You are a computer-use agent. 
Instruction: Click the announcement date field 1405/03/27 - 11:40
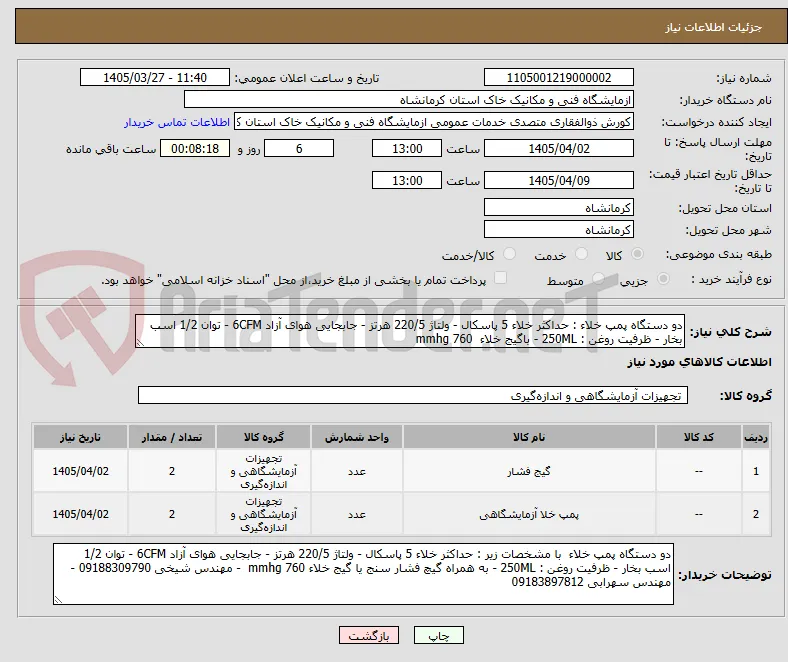tap(155, 77)
